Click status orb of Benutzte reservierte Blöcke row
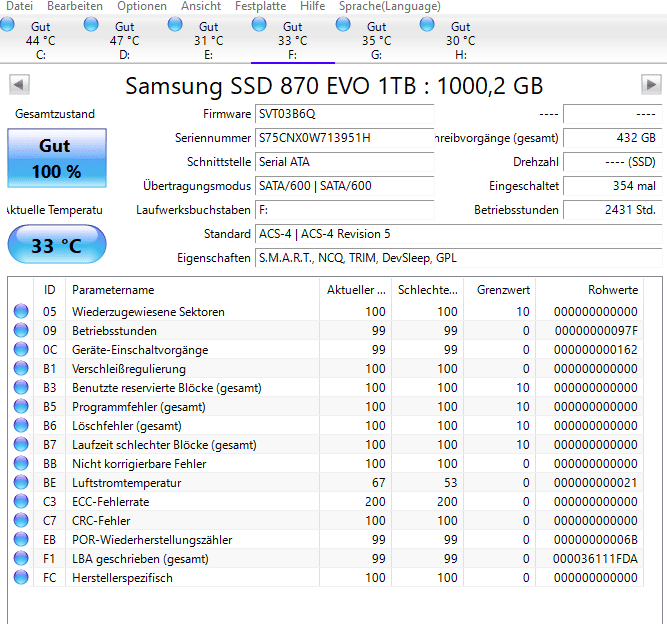 tap(21, 388)
